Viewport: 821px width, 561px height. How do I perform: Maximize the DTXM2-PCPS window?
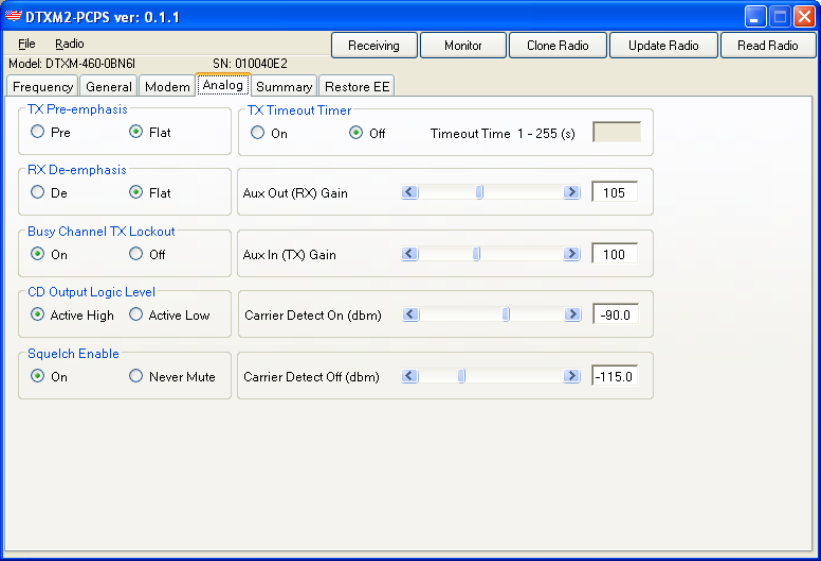click(x=780, y=16)
